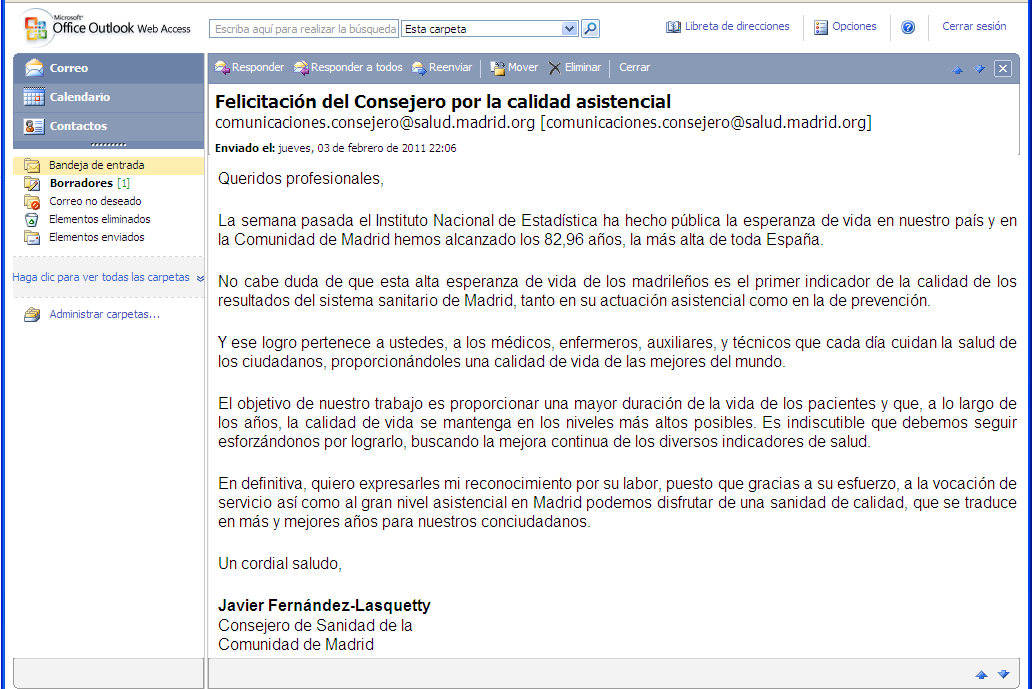Click Responder a todos reply-all icon
1032x689 pixels.
coord(301,68)
